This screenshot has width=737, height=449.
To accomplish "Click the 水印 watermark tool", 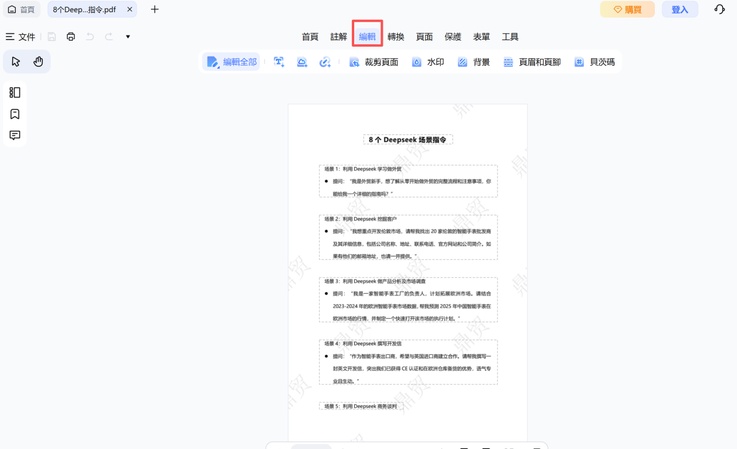I will (x=428, y=62).
